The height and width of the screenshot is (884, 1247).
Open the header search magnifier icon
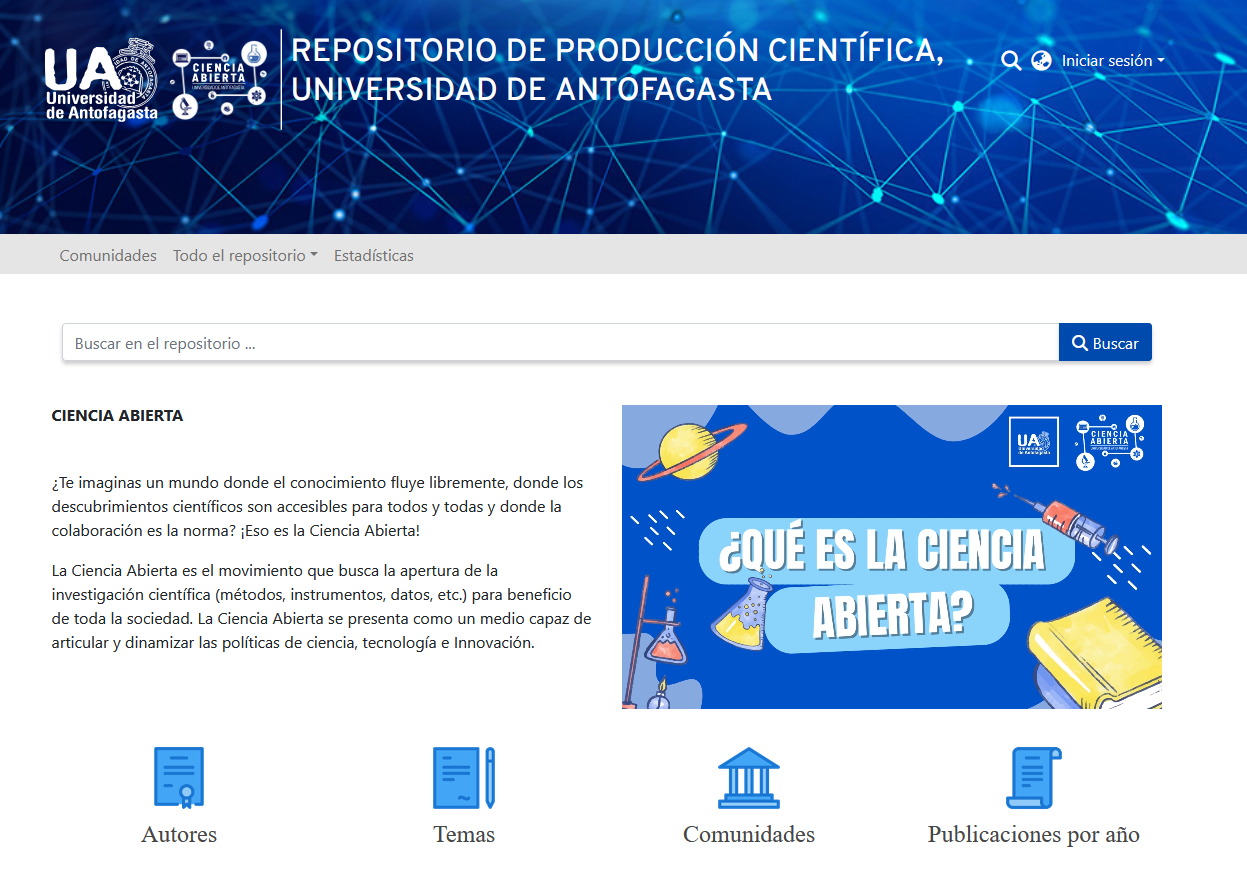(x=1011, y=61)
